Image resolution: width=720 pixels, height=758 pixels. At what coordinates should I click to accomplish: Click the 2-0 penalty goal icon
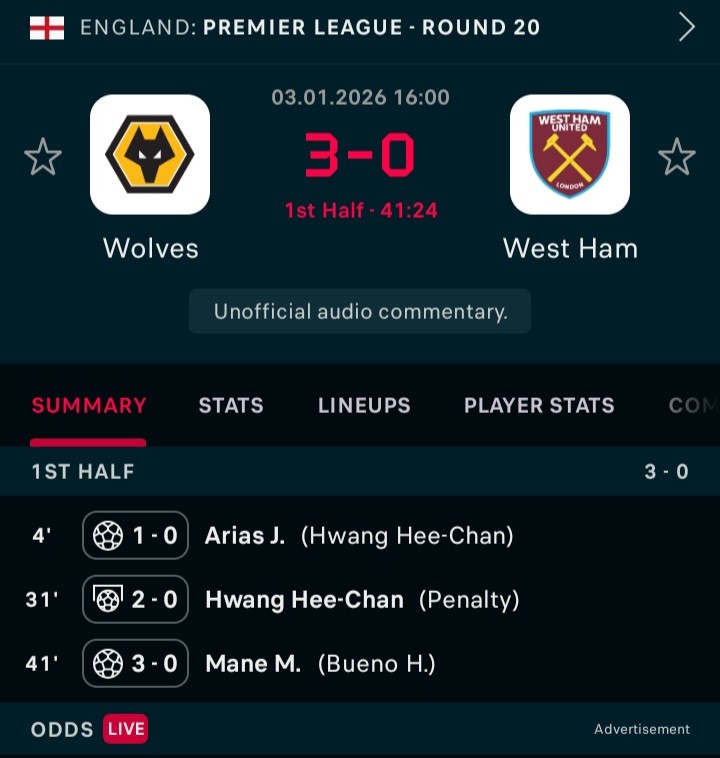click(x=108, y=600)
